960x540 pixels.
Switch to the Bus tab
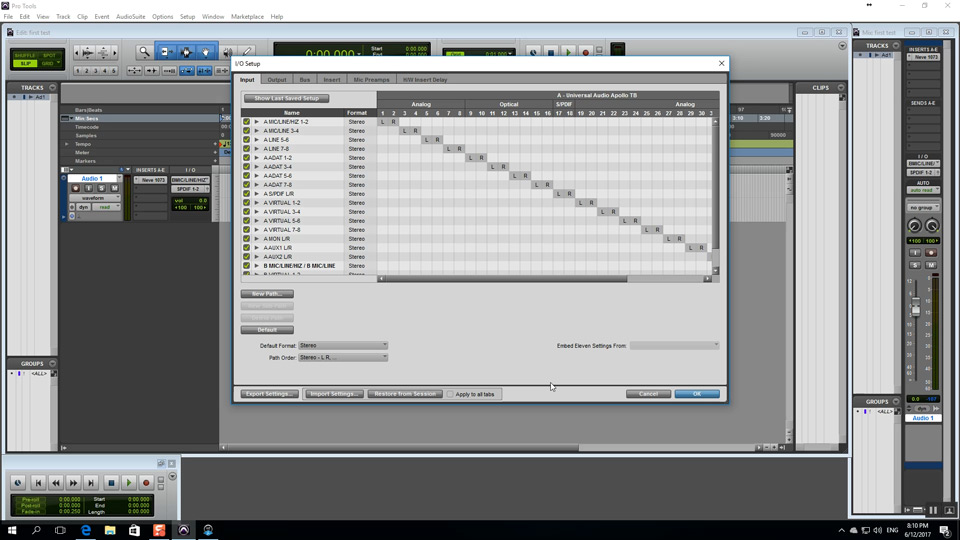click(305, 80)
